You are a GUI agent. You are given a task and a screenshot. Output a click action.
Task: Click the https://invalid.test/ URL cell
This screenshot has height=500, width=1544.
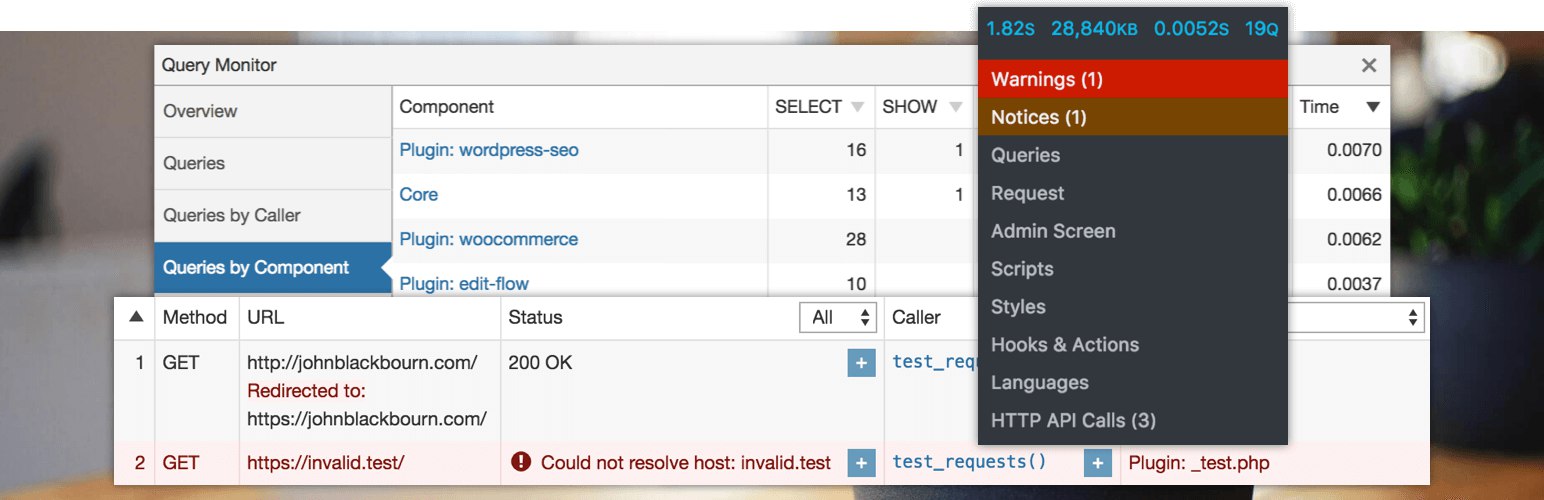[325, 463]
